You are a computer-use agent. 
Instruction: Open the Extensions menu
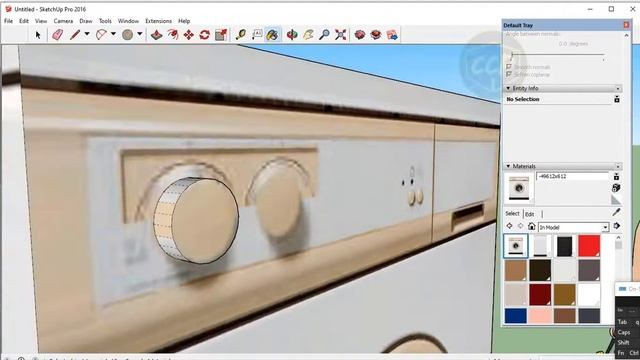pos(158,21)
